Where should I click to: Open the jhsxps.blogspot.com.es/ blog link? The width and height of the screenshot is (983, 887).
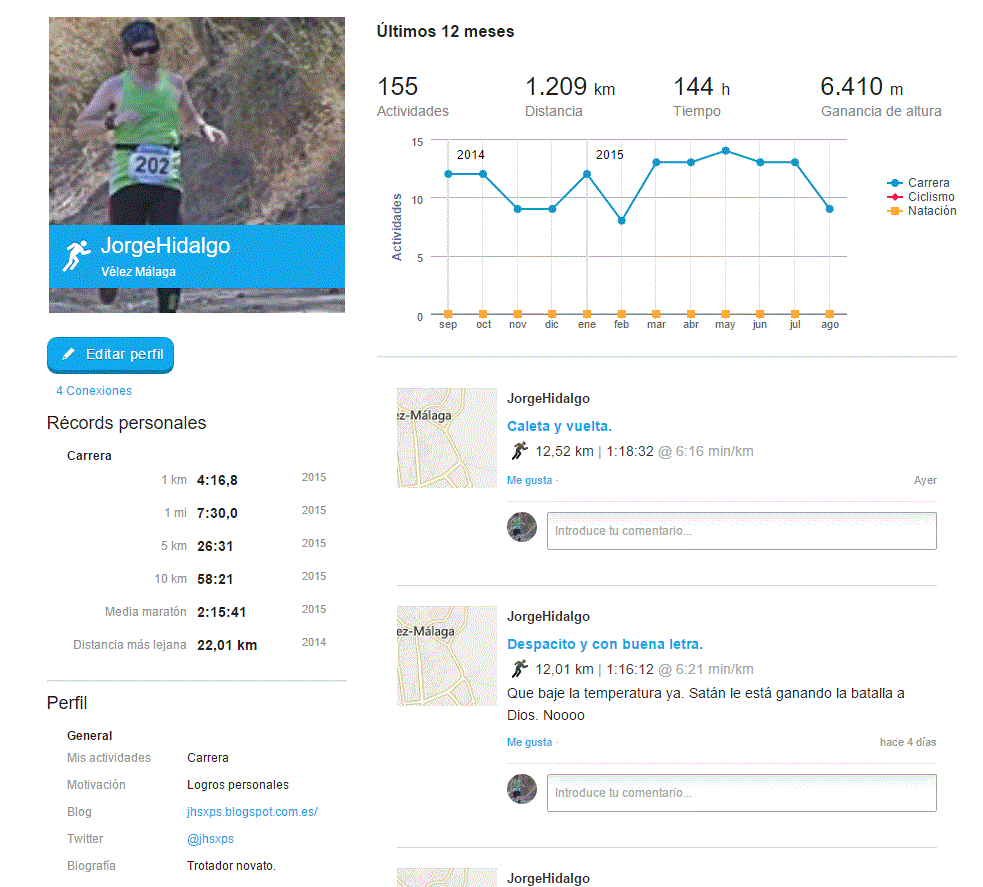tap(252, 812)
